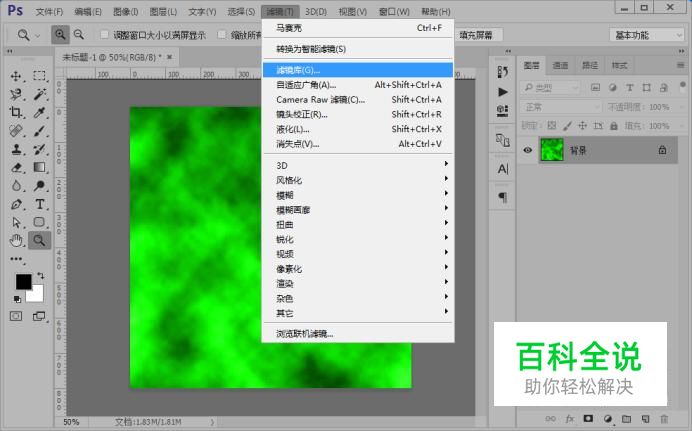Toggle lock image pixels brush icon
This screenshot has height=431, width=692.
coord(567,126)
